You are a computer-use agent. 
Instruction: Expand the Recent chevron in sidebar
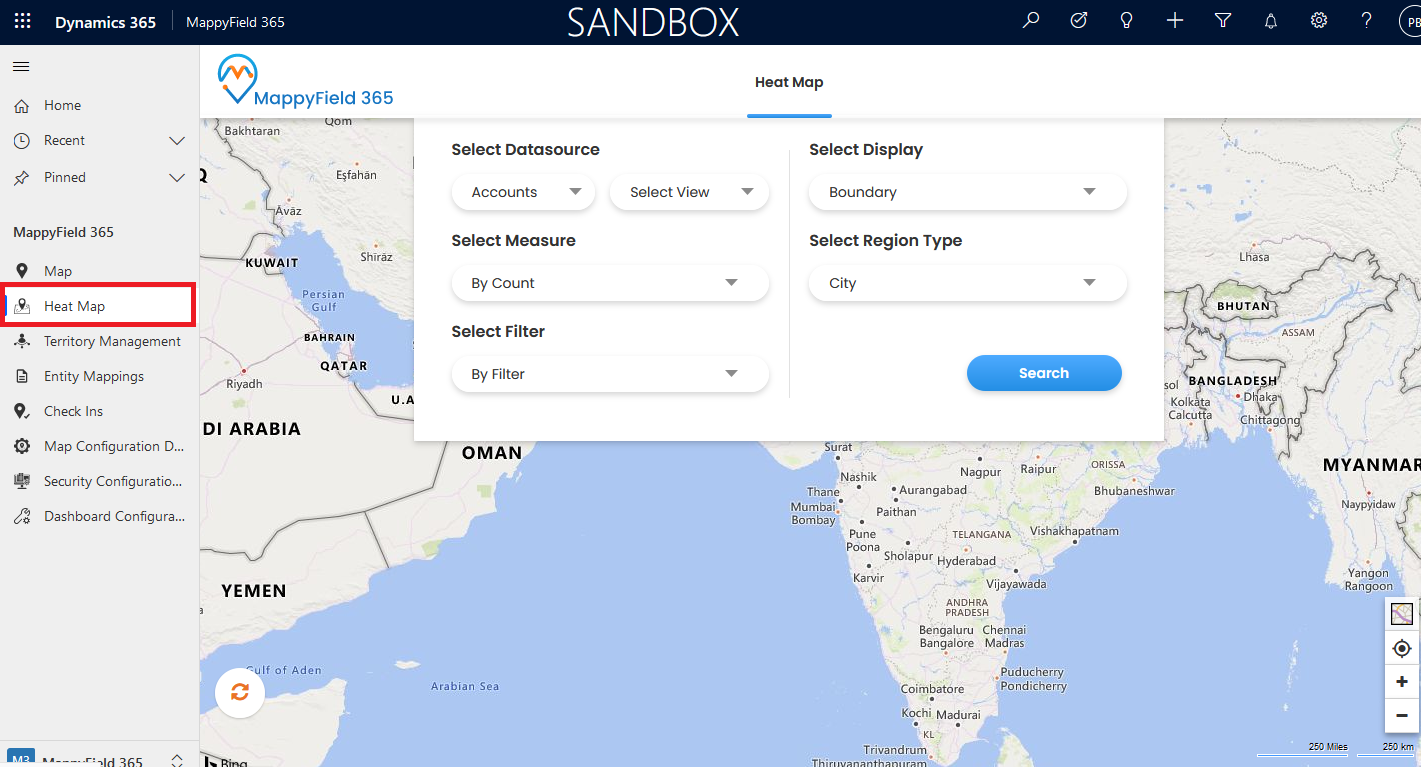(x=177, y=141)
